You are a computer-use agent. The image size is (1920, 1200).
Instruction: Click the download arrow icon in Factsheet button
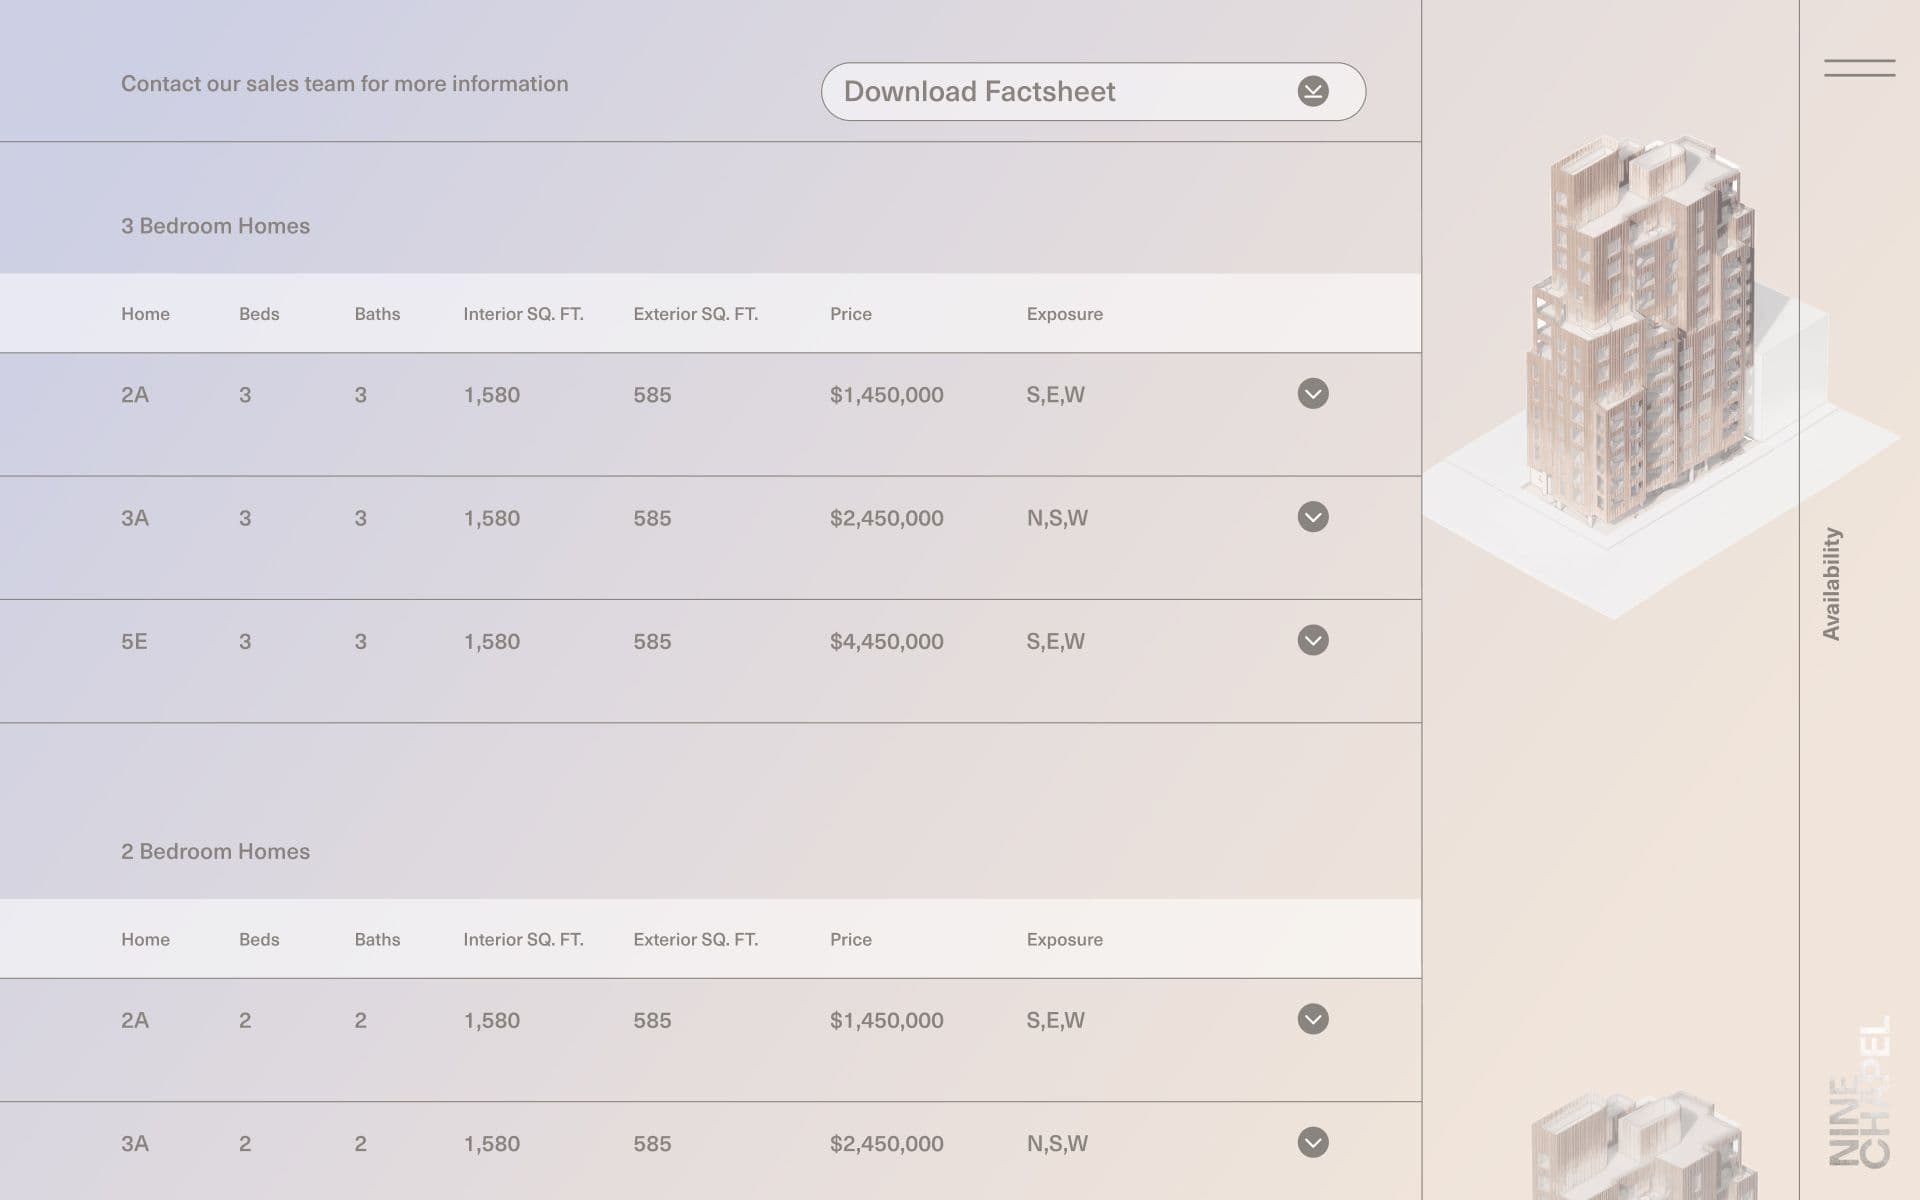(1313, 91)
